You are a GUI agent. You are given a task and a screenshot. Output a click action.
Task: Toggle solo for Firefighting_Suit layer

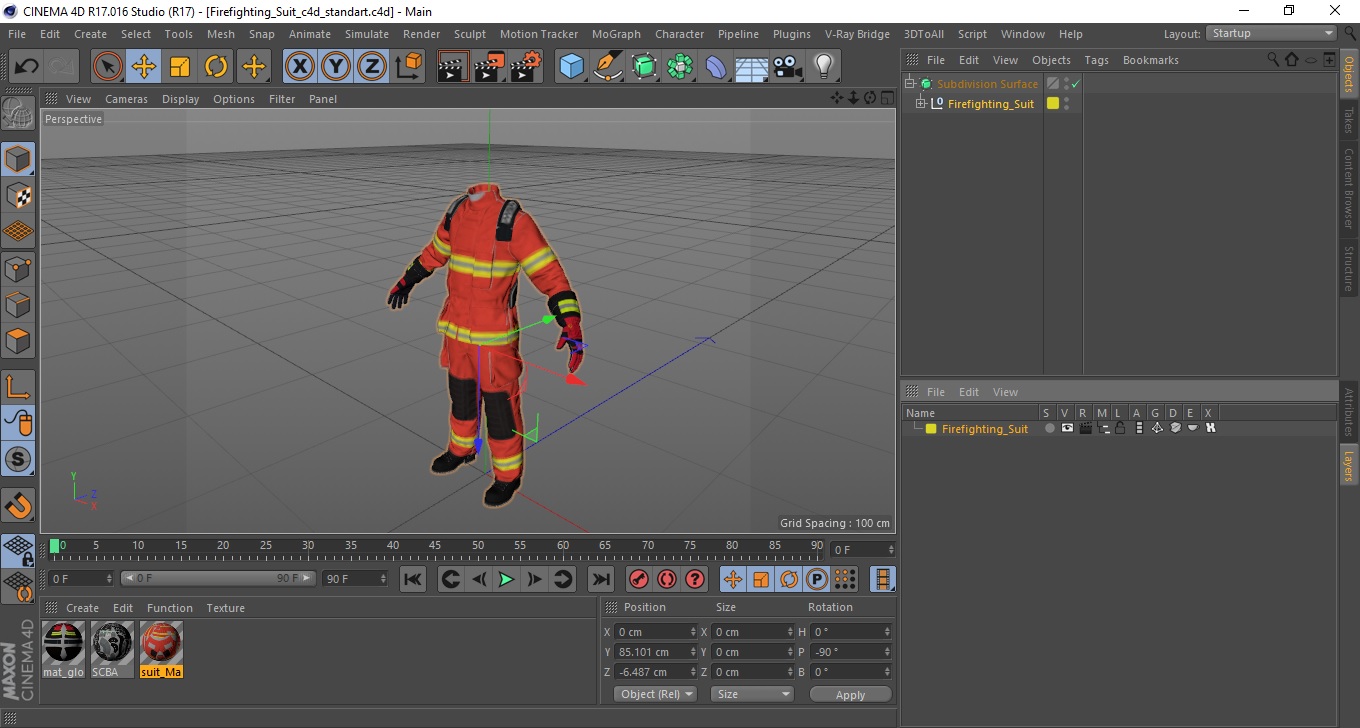click(1049, 428)
